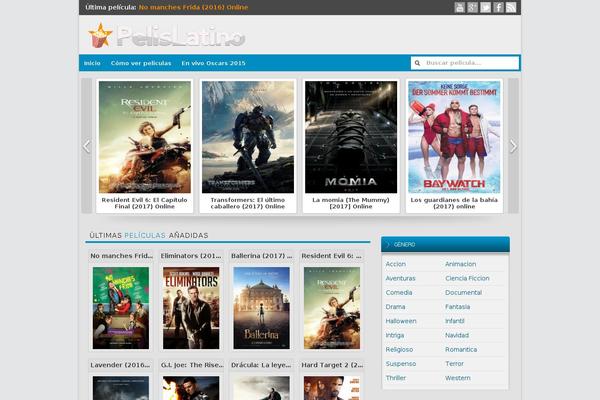Go to next carousel slide arrow

pos(513,146)
